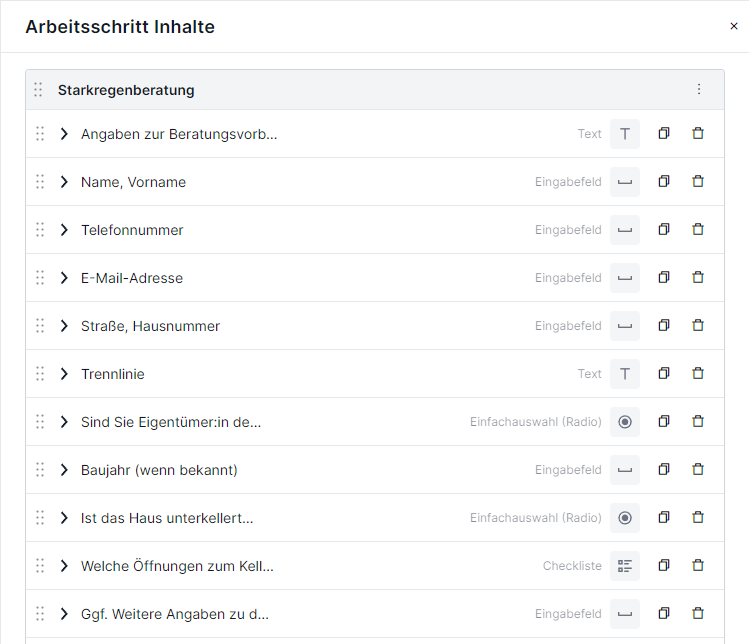The image size is (749, 644).
Task: Expand the Telefonnummer item
Action: (64, 230)
